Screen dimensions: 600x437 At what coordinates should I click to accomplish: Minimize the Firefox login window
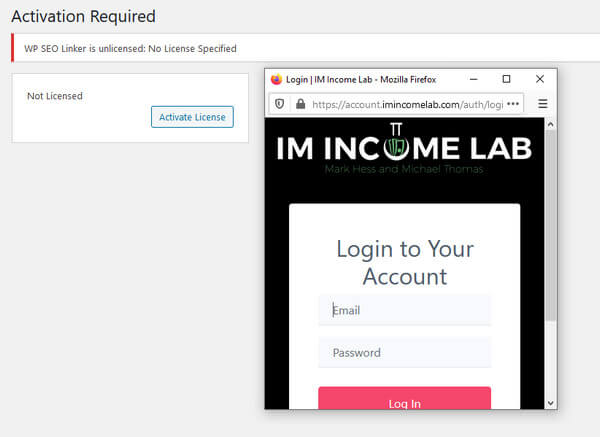tap(474, 79)
